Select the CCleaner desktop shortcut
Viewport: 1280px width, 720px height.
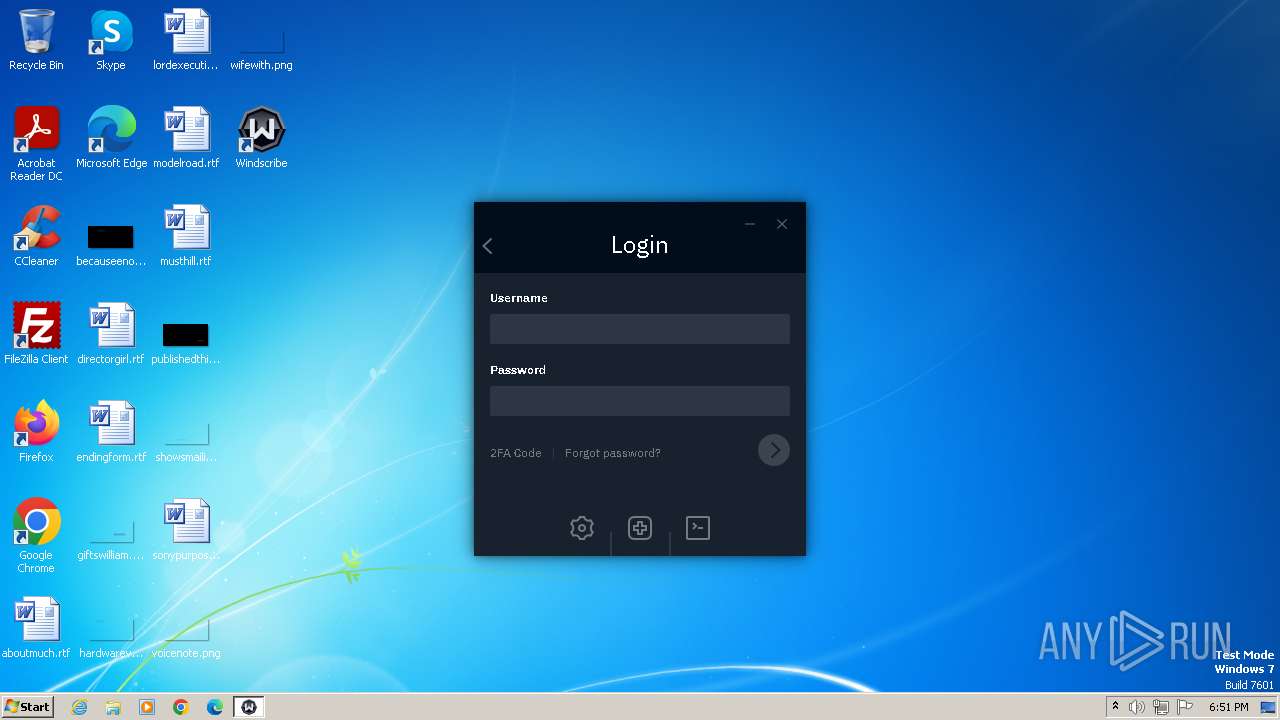click(x=36, y=236)
